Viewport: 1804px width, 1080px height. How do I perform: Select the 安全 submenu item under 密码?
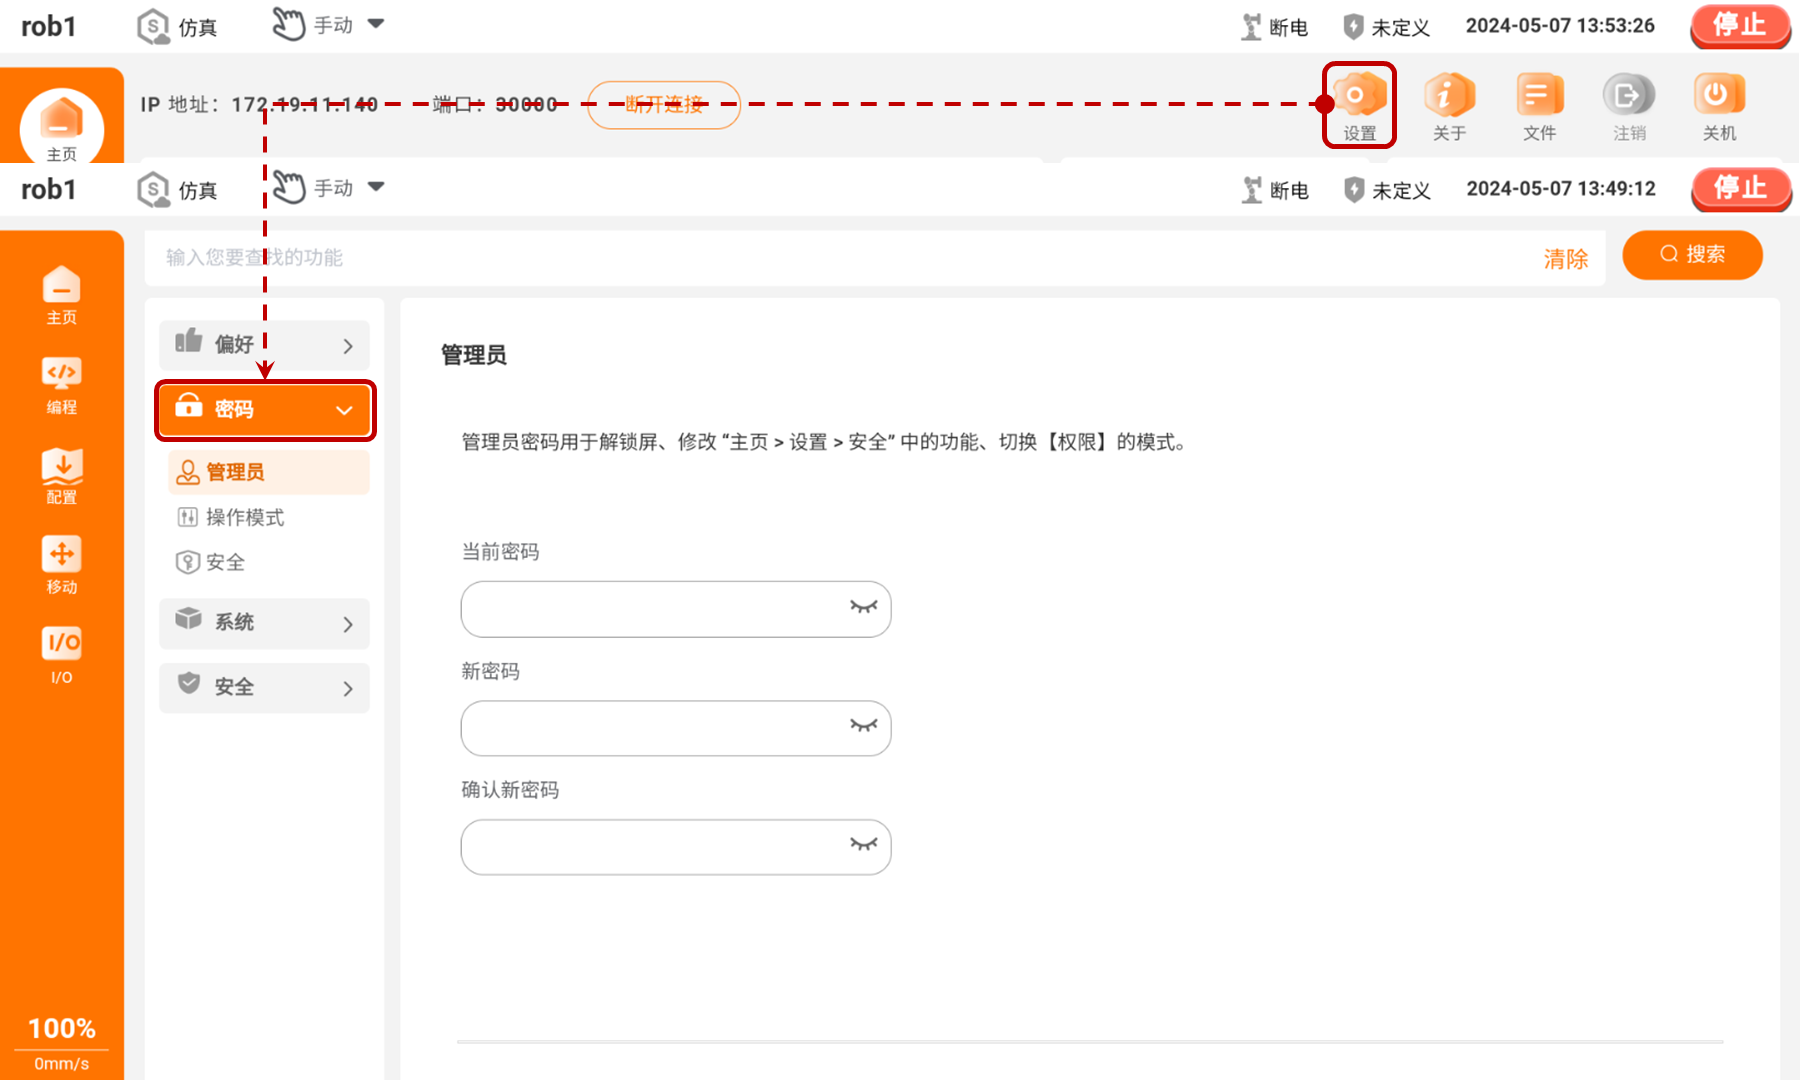pyautogui.click(x=211, y=562)
